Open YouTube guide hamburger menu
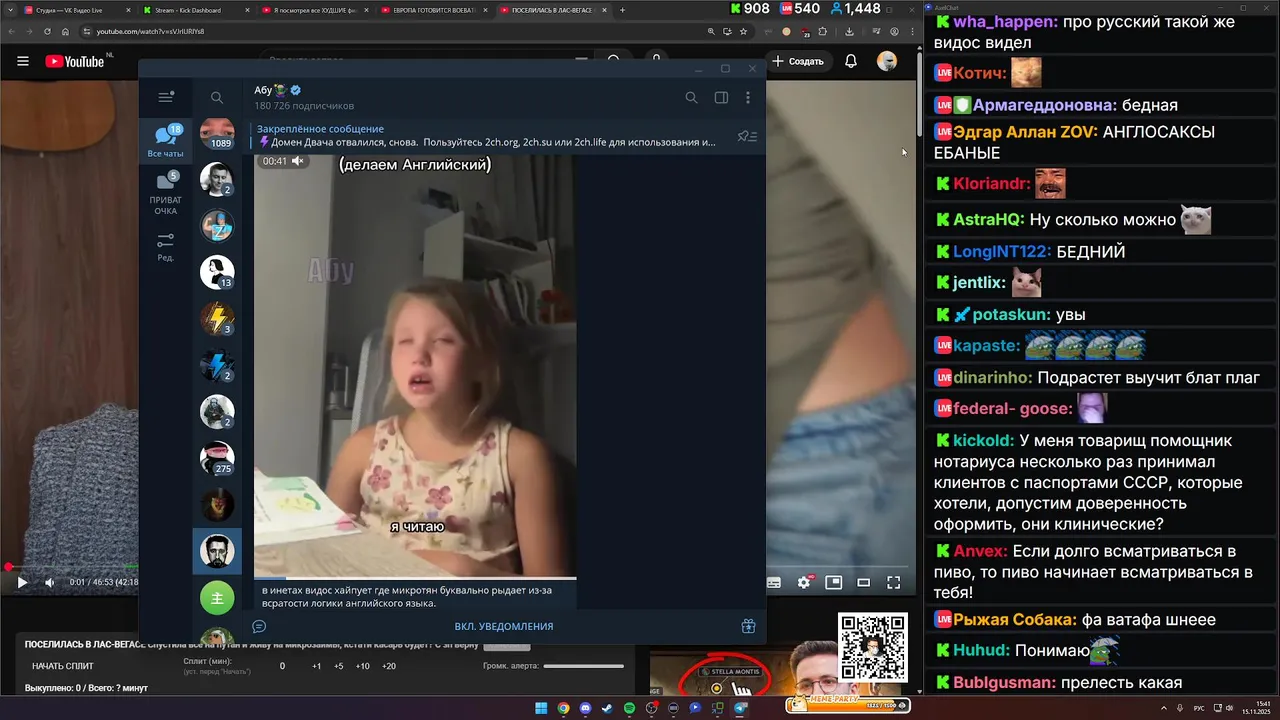 pos(23,61)
